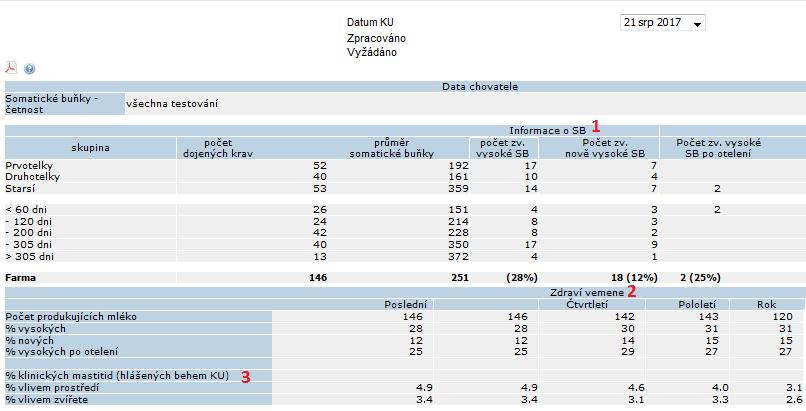Screen dimensions: 806x411
Task: Click Pololetí % vlivem prostředí value 4.0
Action: click(720, 388)
